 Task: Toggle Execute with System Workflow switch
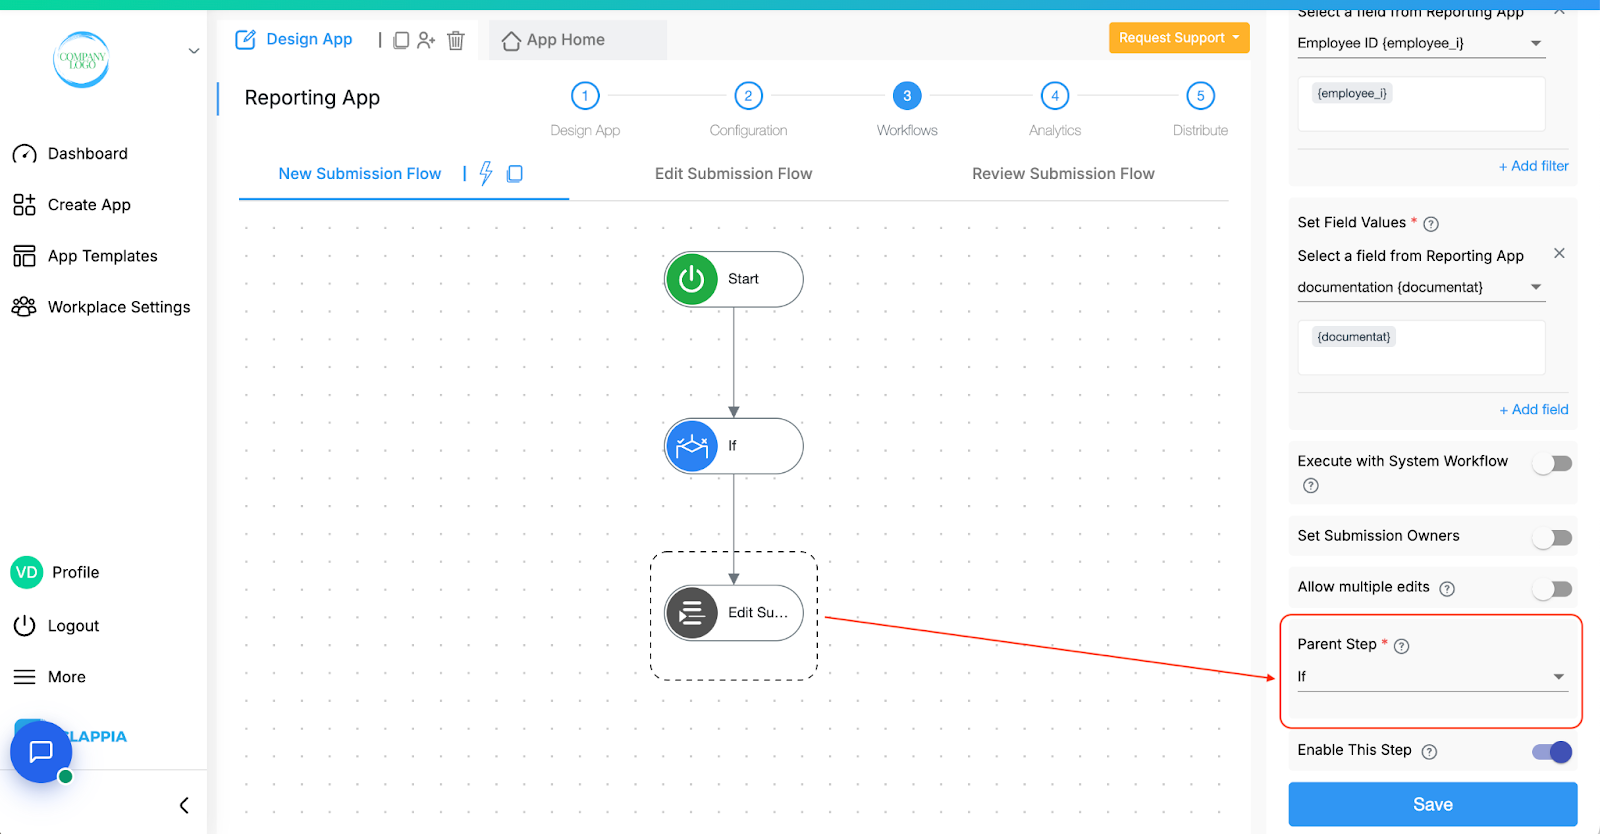pos(1552,464)
